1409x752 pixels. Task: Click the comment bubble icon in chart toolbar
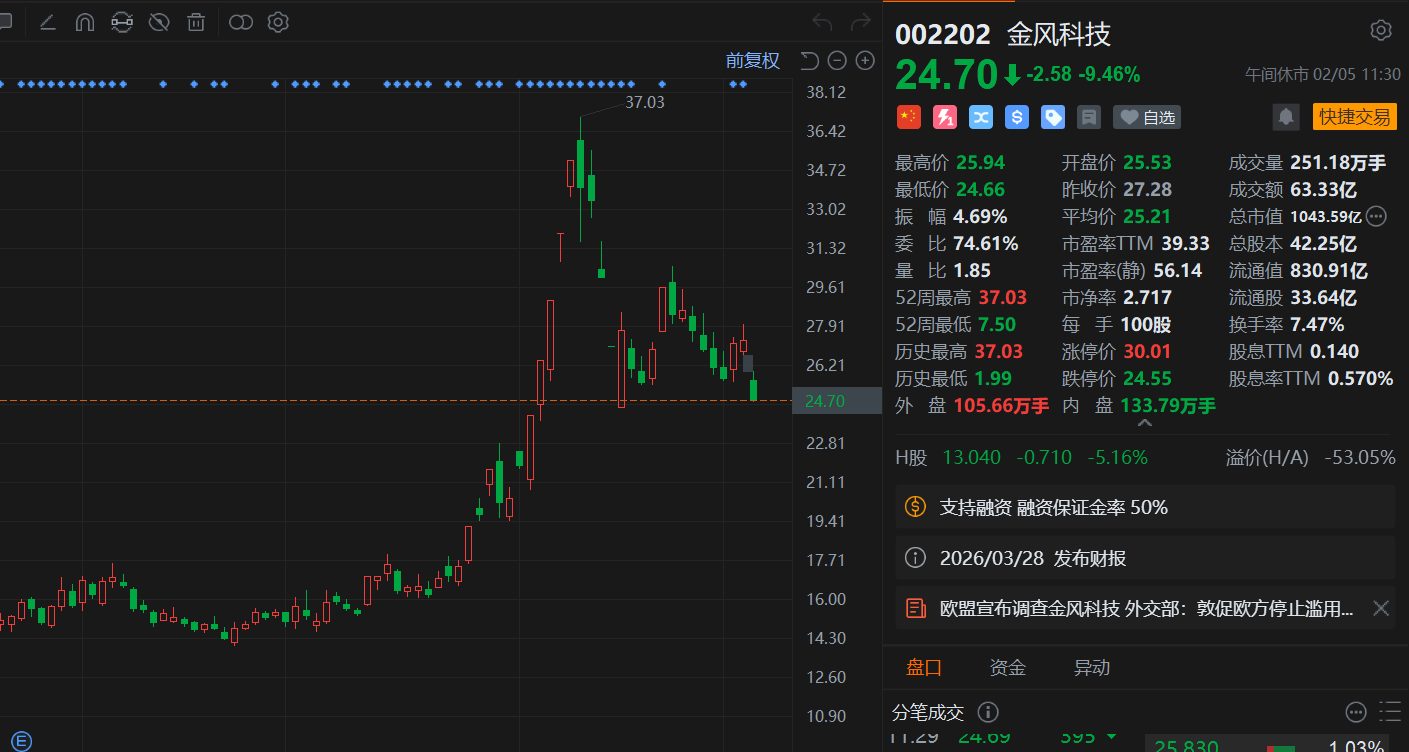pos(5,22)
